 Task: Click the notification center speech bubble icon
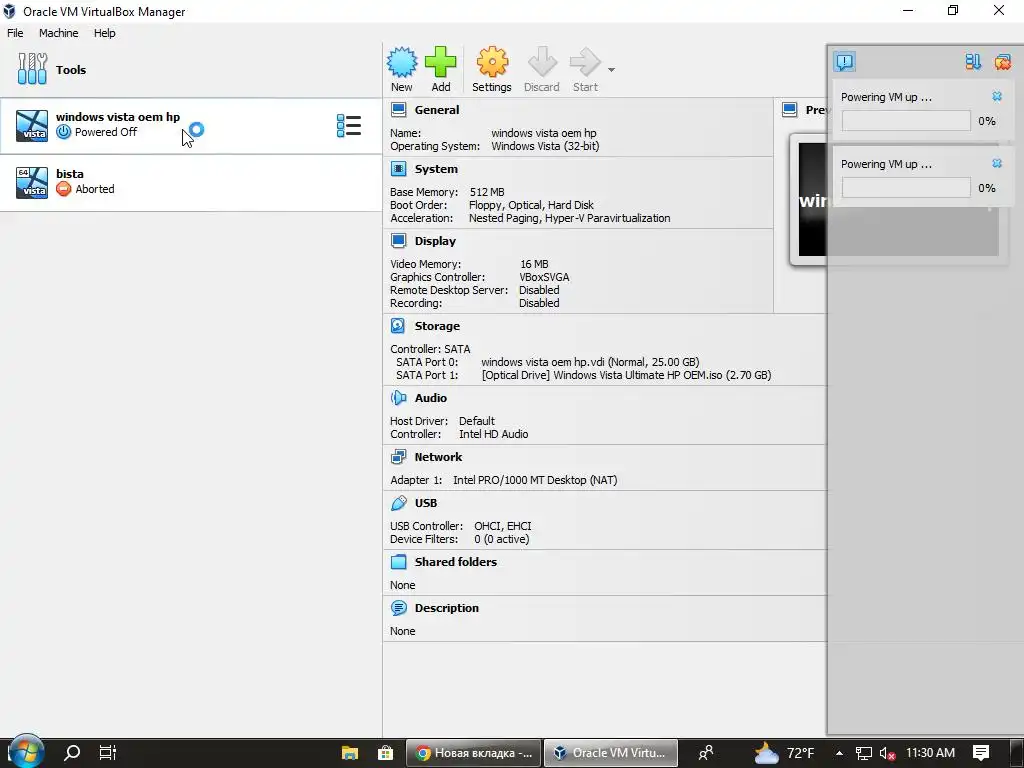pos(844,62)
